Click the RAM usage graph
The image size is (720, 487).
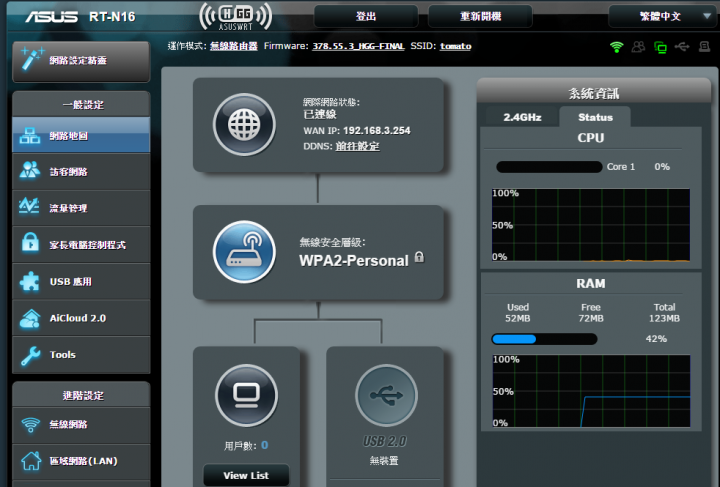591,391
